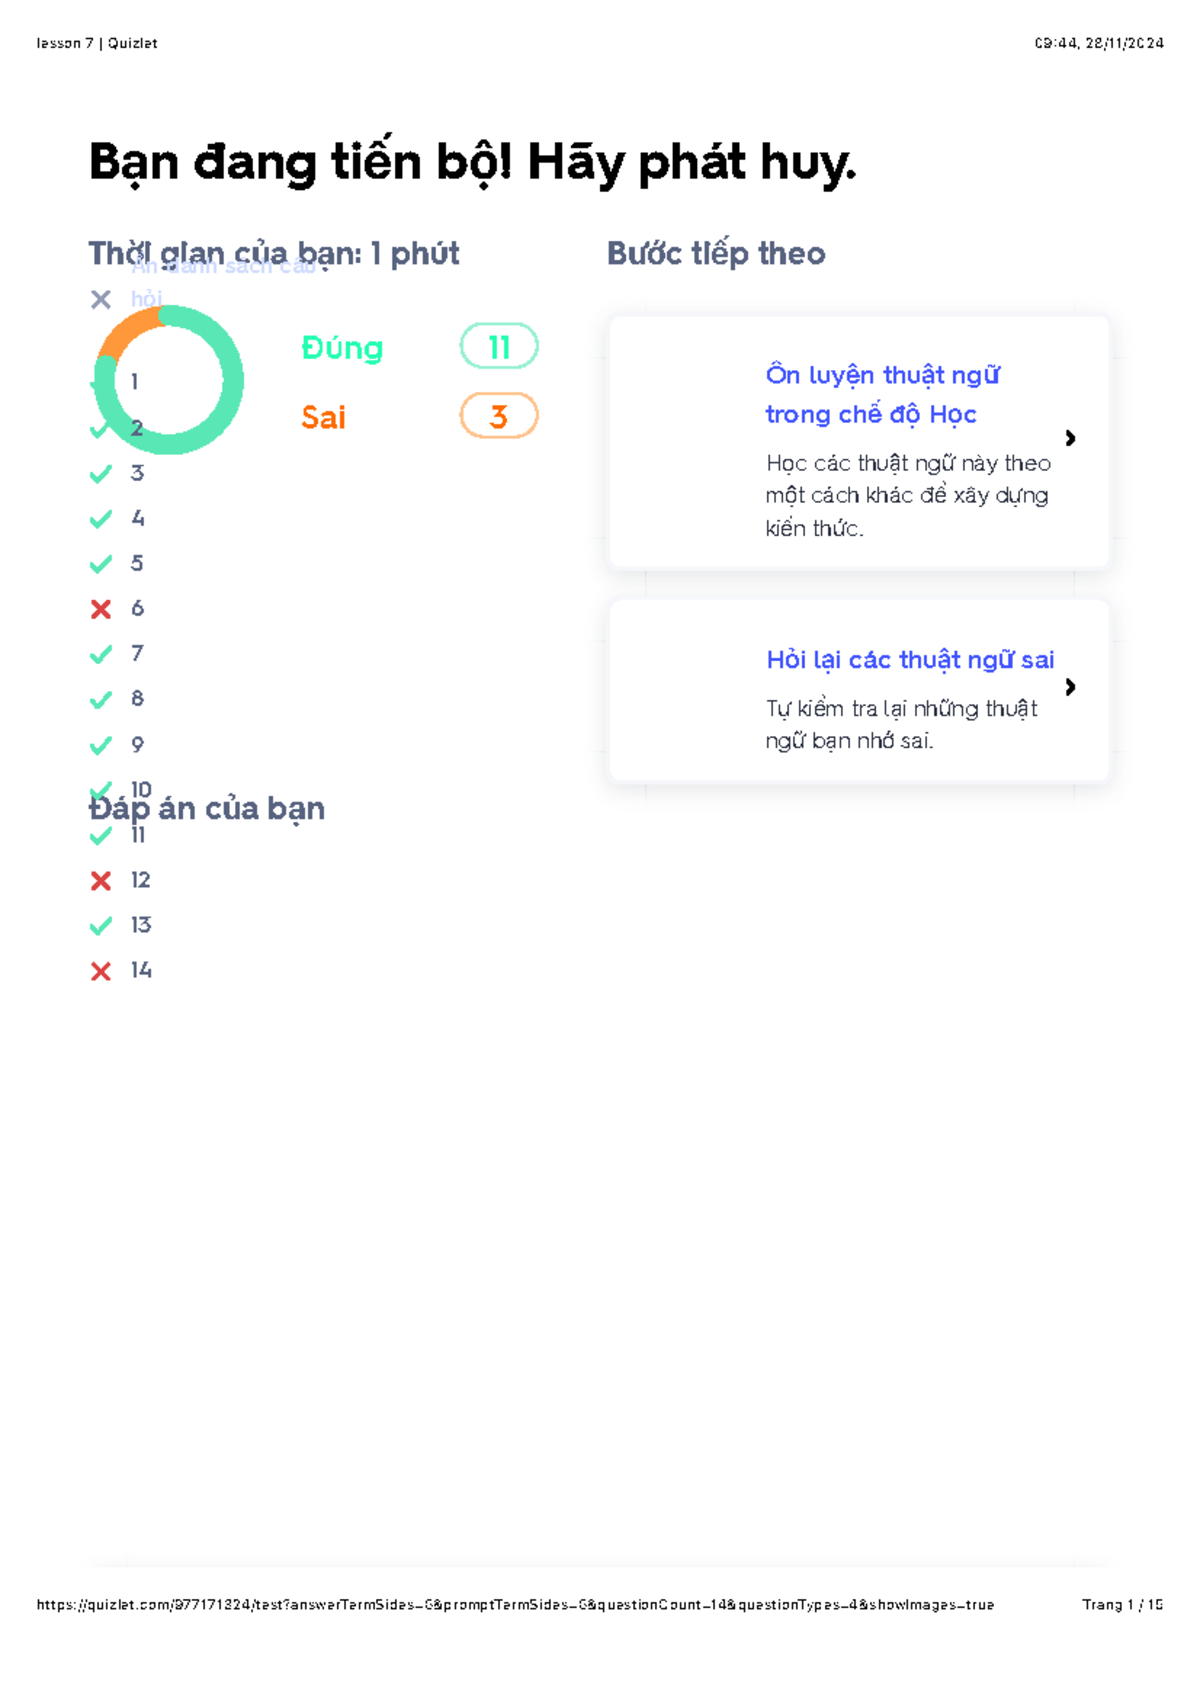This screenshot has width=1200, height=1698.
Task: Click the green checkmark beside question 13
Action: pyautogui.click(x=99, y=925)
